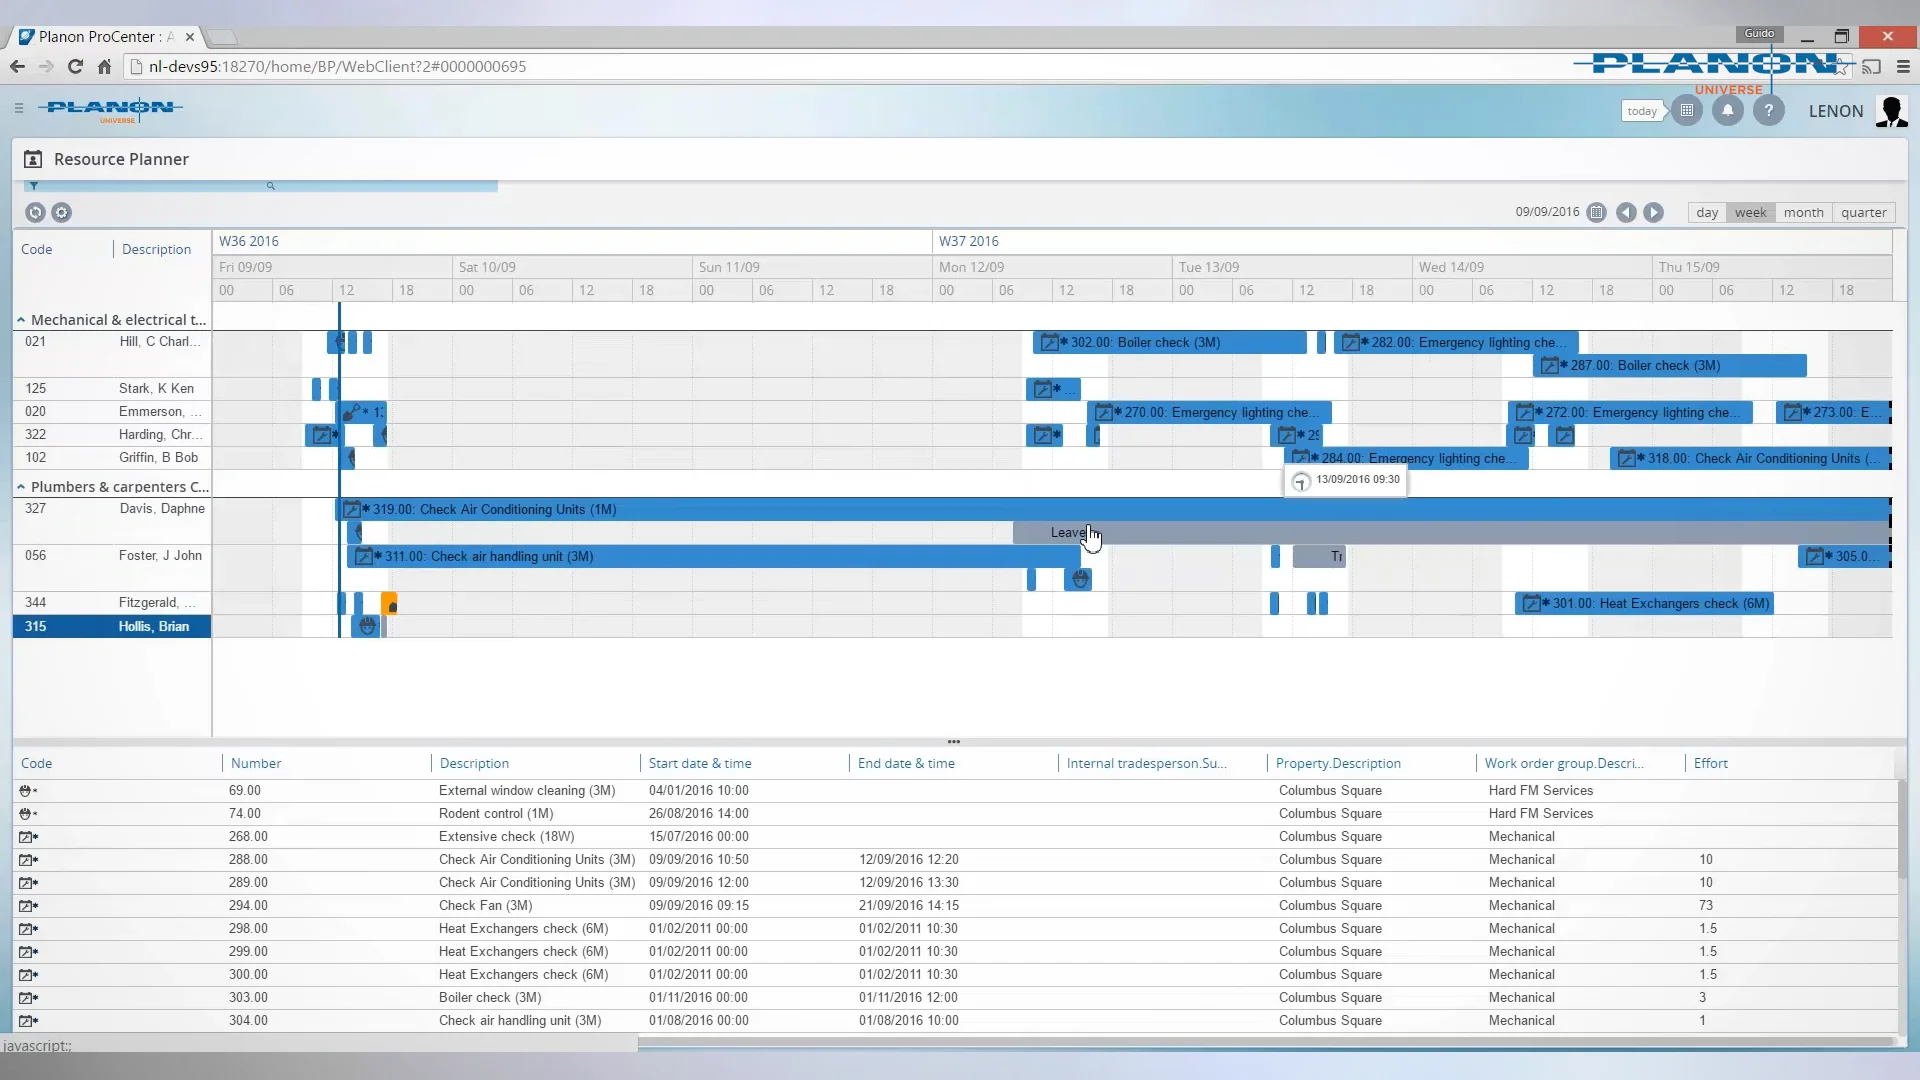
Task: Click the Planon Universe logo in header
Action: coord(110,109)
